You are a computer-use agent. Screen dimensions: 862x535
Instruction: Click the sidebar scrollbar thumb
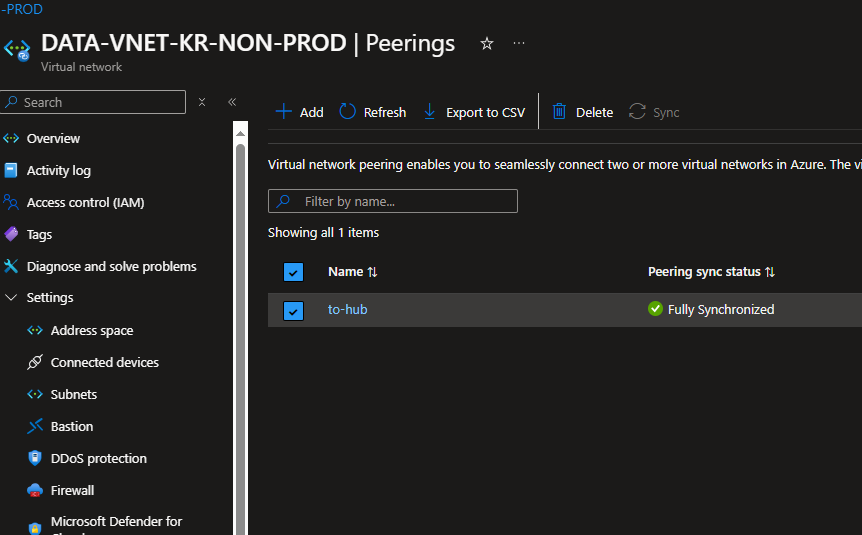click(240, 338)
